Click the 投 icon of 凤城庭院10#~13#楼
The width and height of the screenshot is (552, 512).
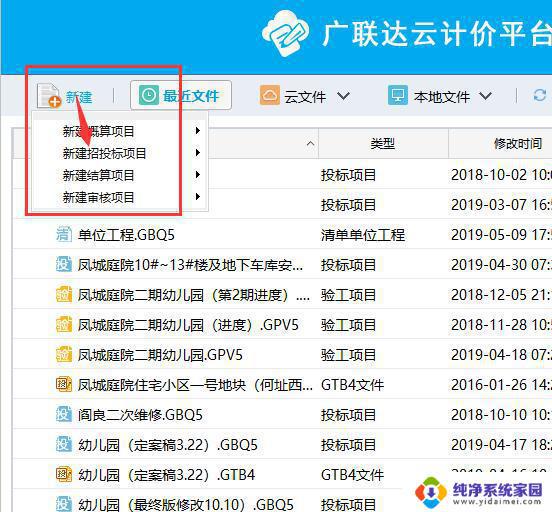(x=64, y=264)
